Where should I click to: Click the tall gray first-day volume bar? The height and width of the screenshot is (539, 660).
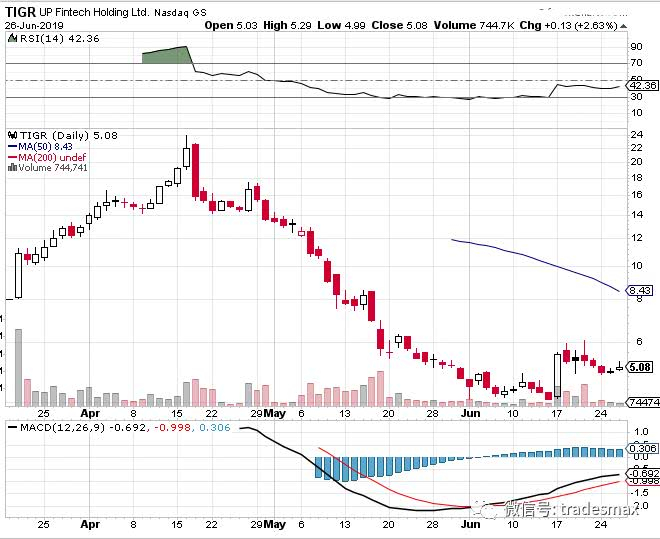pyautogui.click(x=19, y=367)
